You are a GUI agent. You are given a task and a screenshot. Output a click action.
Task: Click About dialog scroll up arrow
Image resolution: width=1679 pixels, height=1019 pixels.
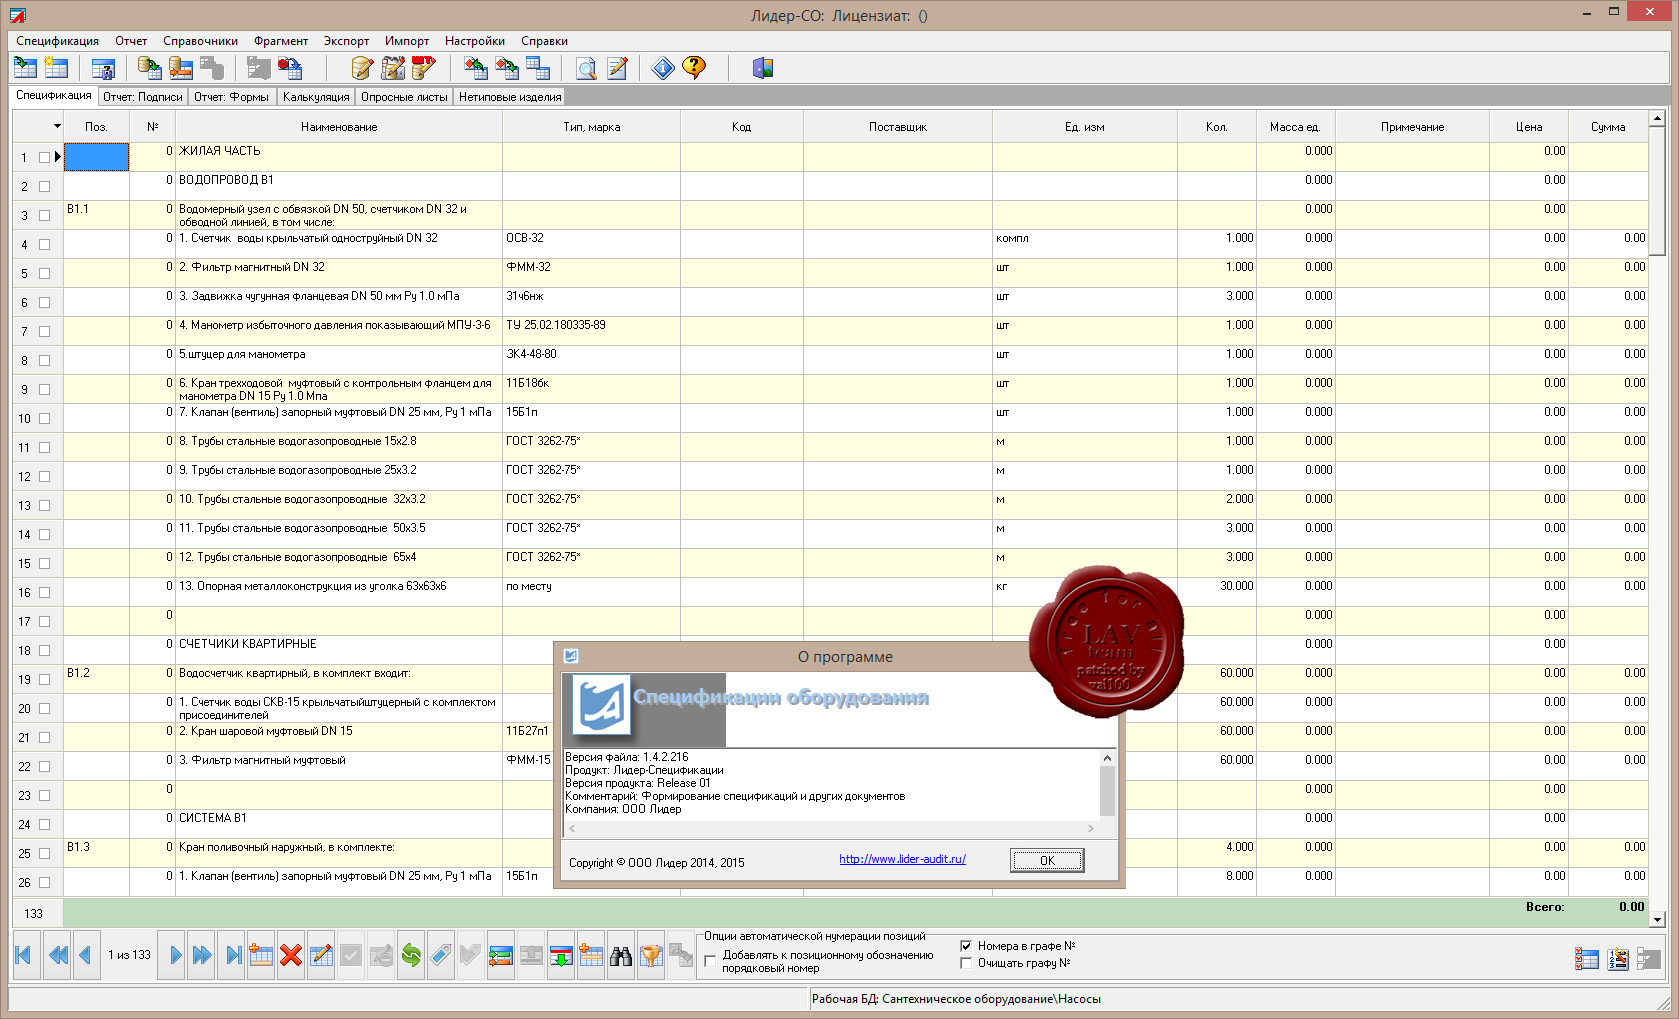(x=1107, y=758)
